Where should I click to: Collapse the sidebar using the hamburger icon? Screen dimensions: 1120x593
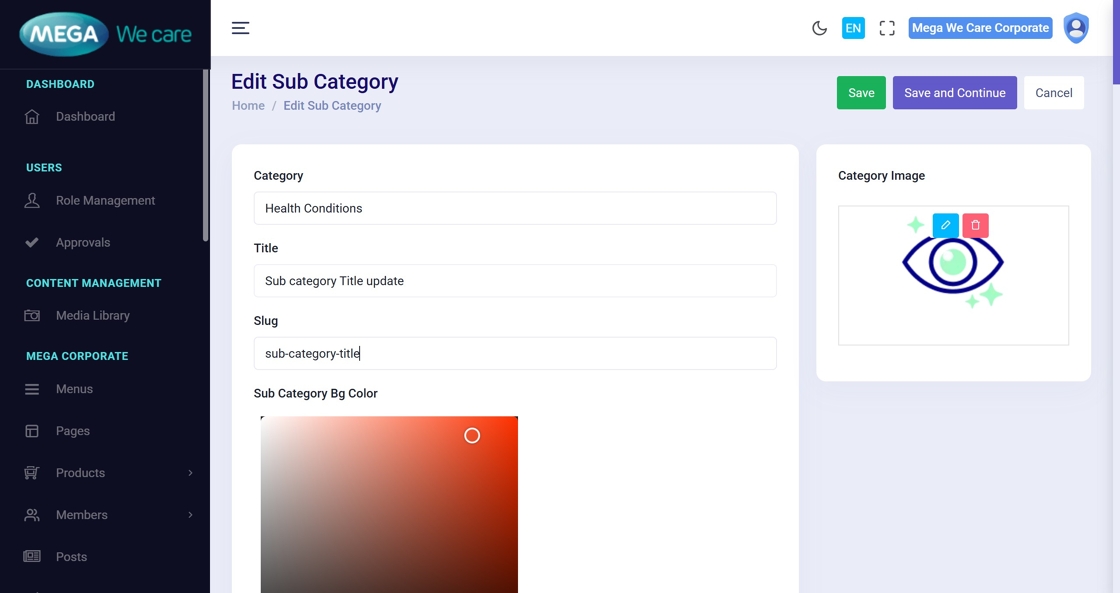click(x=240, y=28)
